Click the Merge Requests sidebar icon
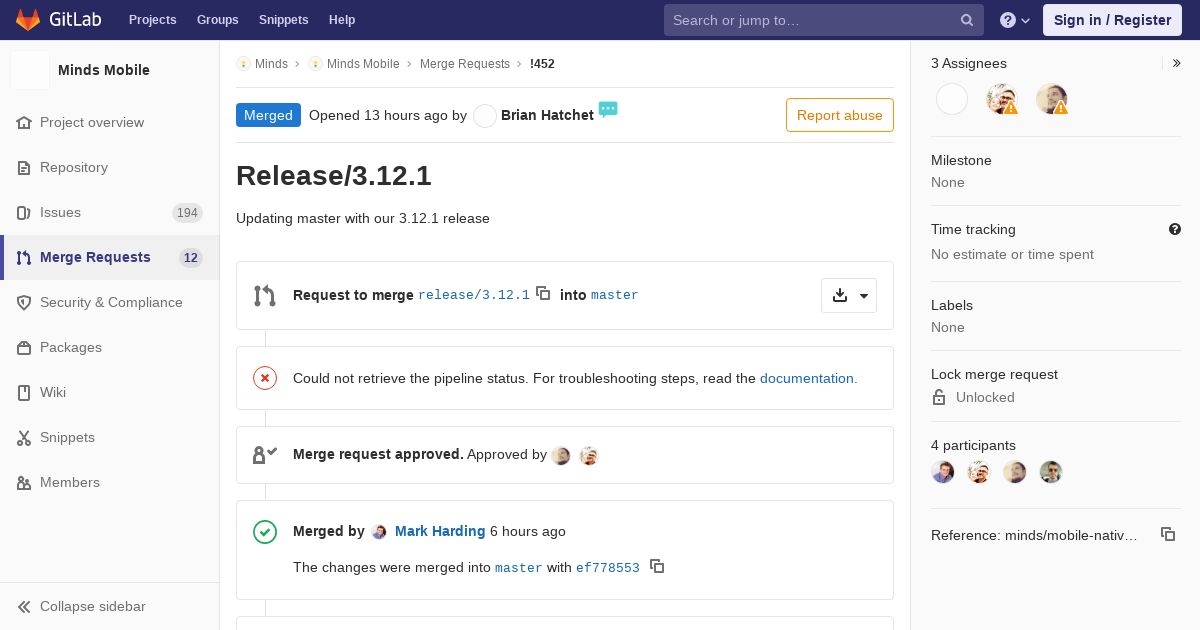Viewport: 1200px width, 630px height. click(24, 257)
